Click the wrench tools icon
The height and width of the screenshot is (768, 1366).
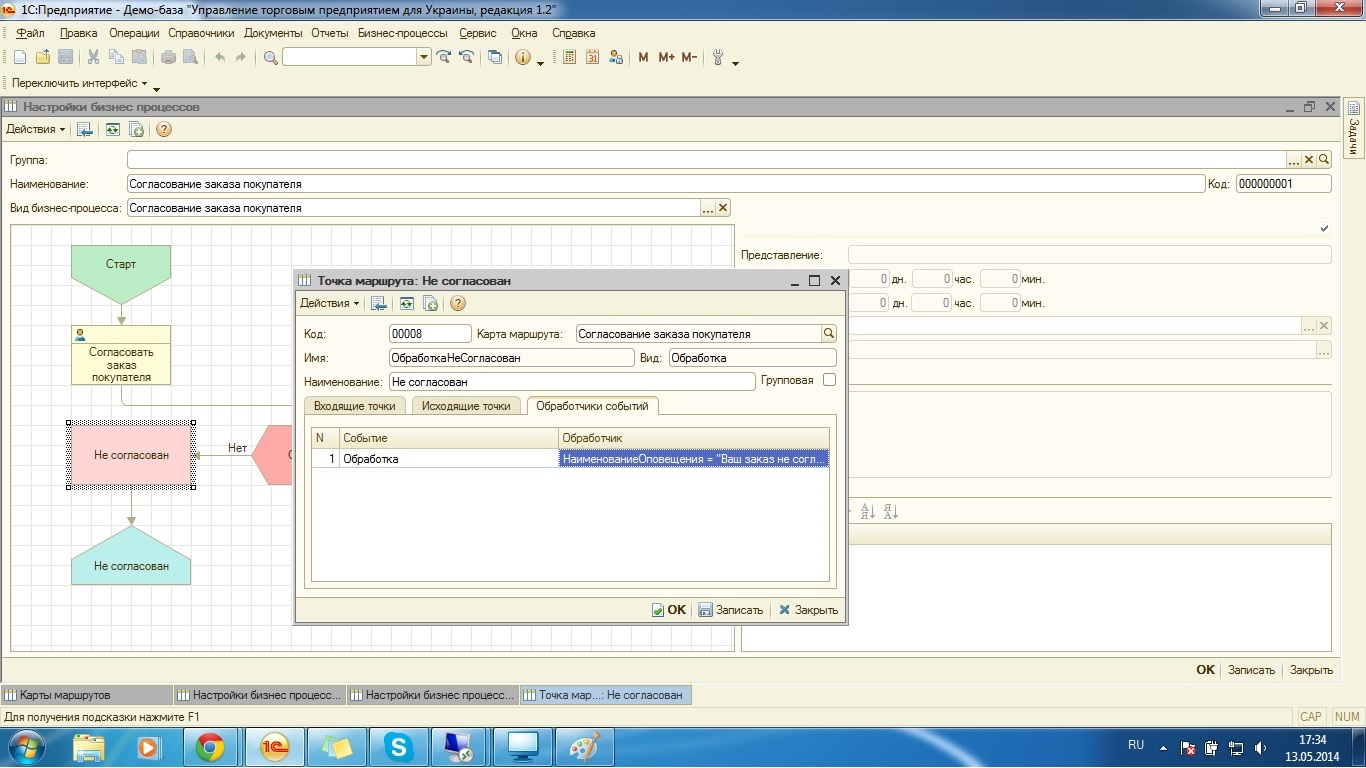click(718, 57)
